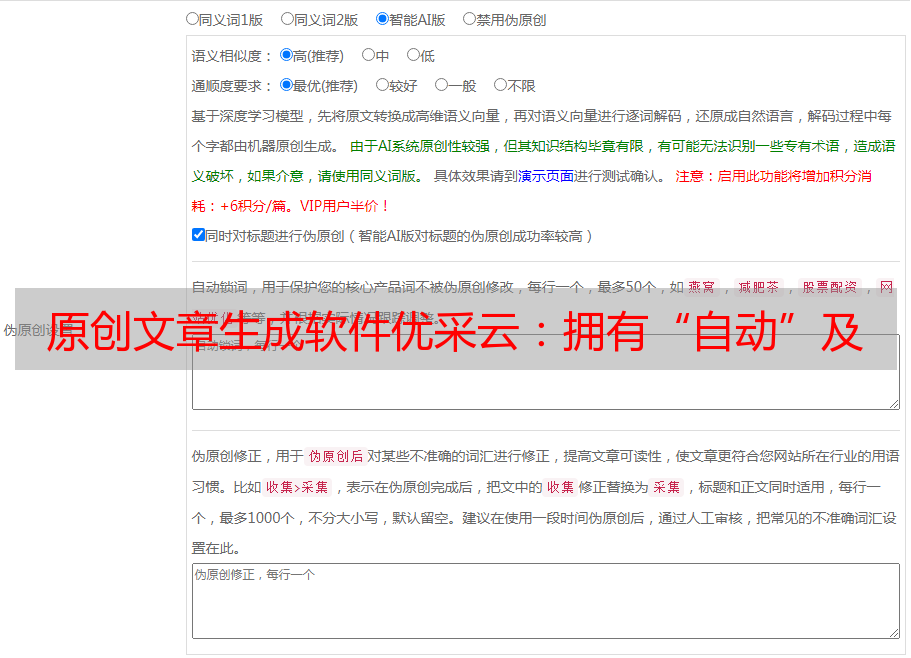
Task: Select the 同义词1版 radio option
Action: click(x=192, y=19)
